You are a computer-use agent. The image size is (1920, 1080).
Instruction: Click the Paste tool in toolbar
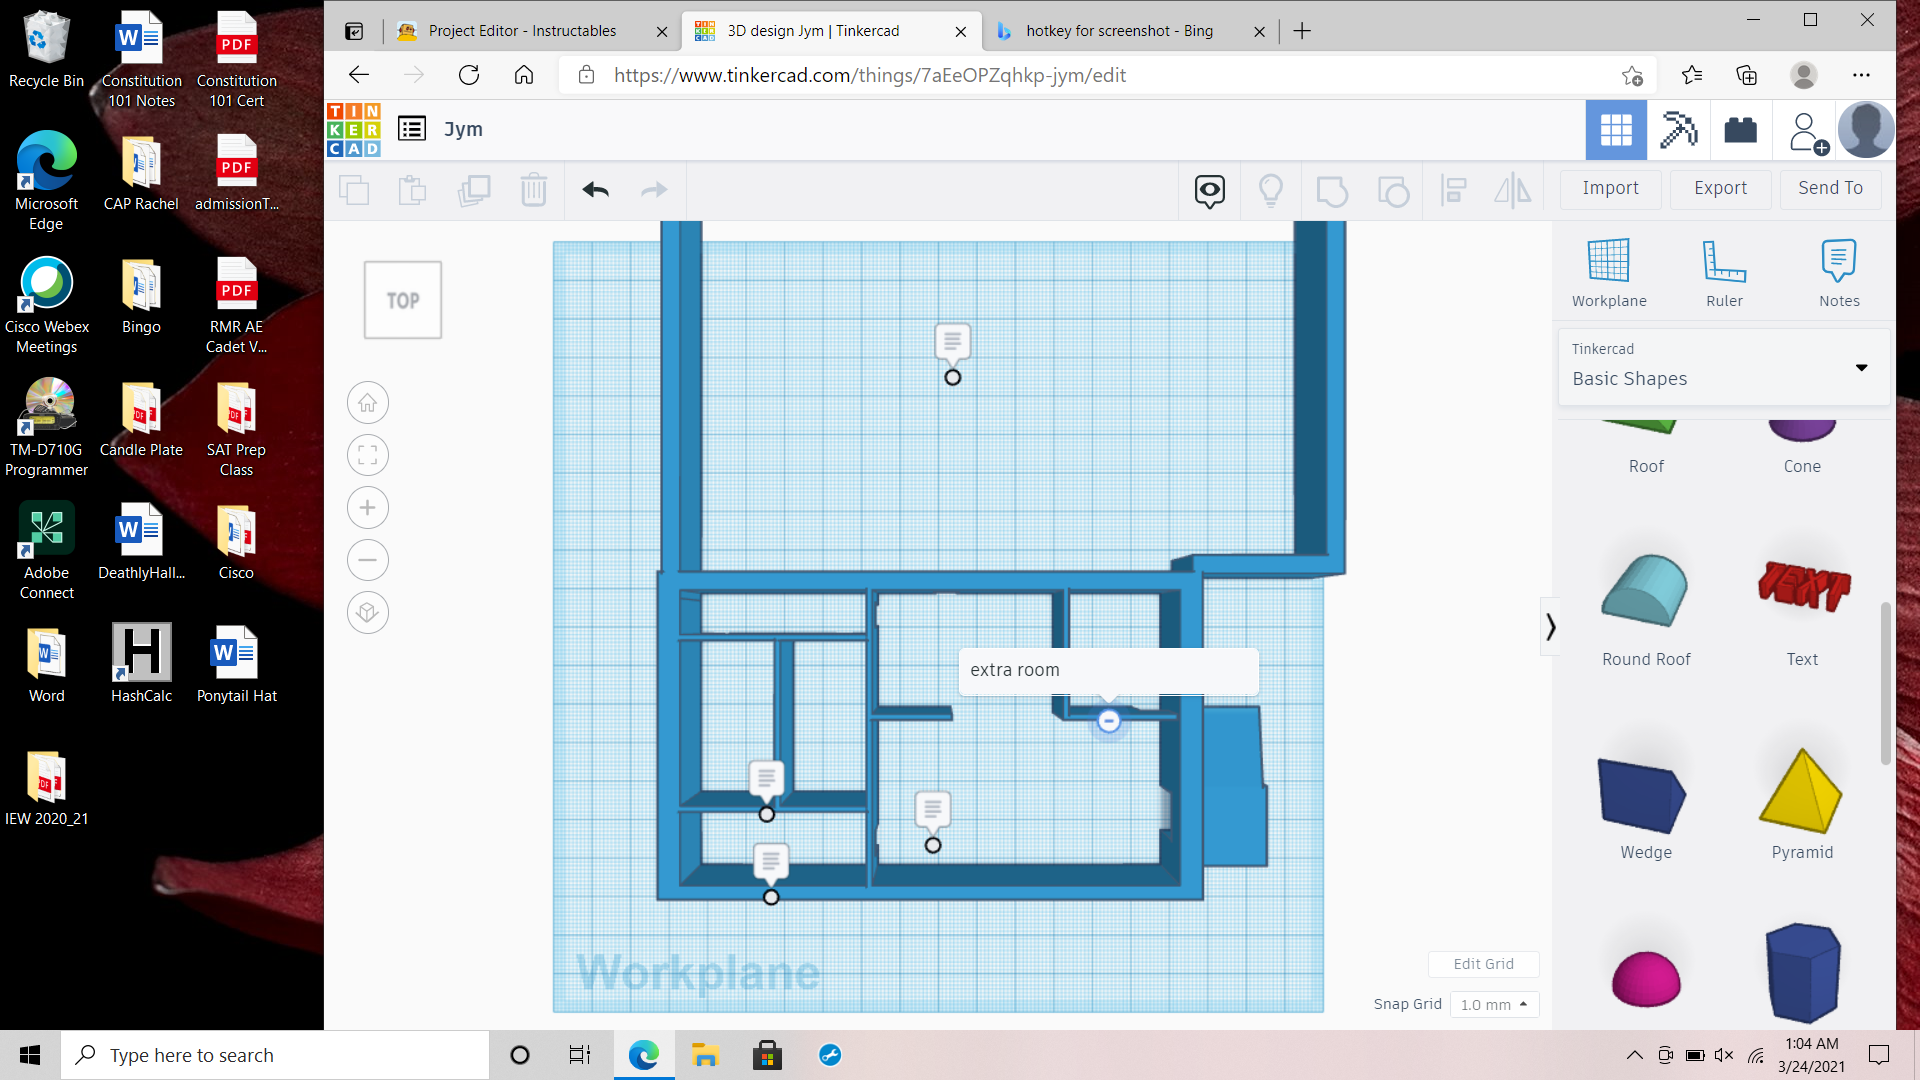tap(413, 190)
